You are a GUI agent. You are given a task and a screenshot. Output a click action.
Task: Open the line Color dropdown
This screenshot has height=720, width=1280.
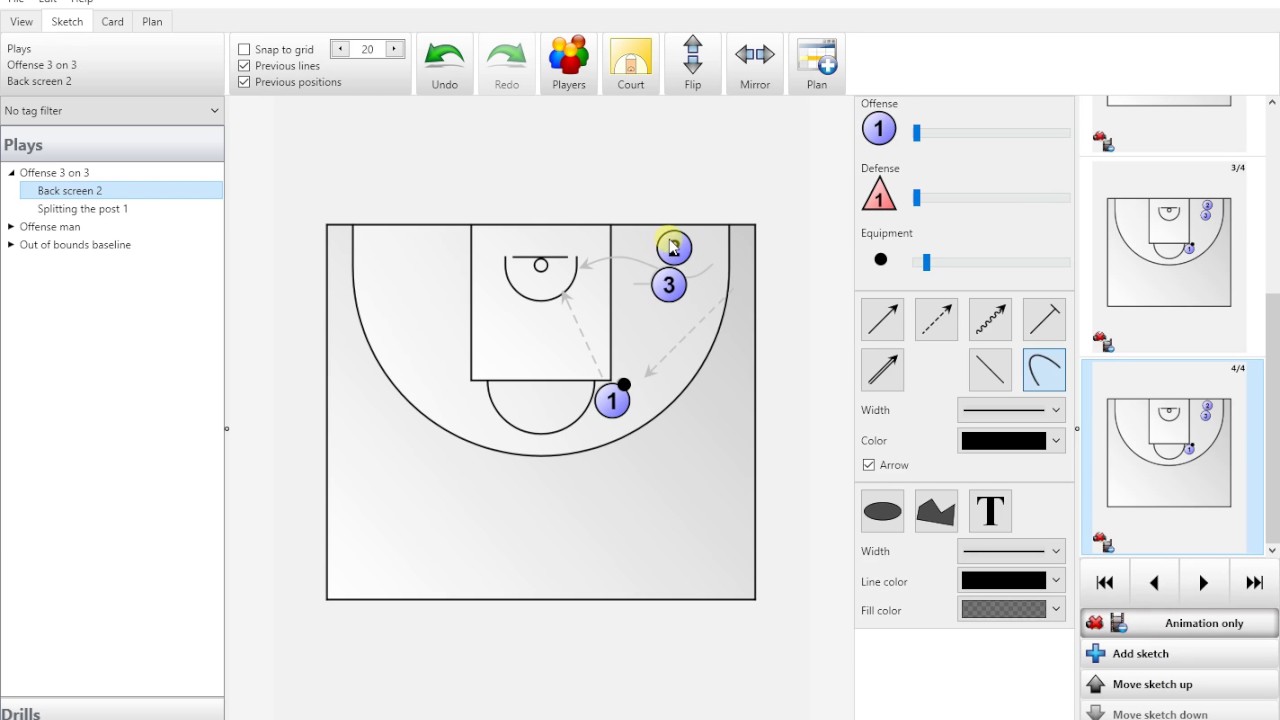coord(1012,440)
